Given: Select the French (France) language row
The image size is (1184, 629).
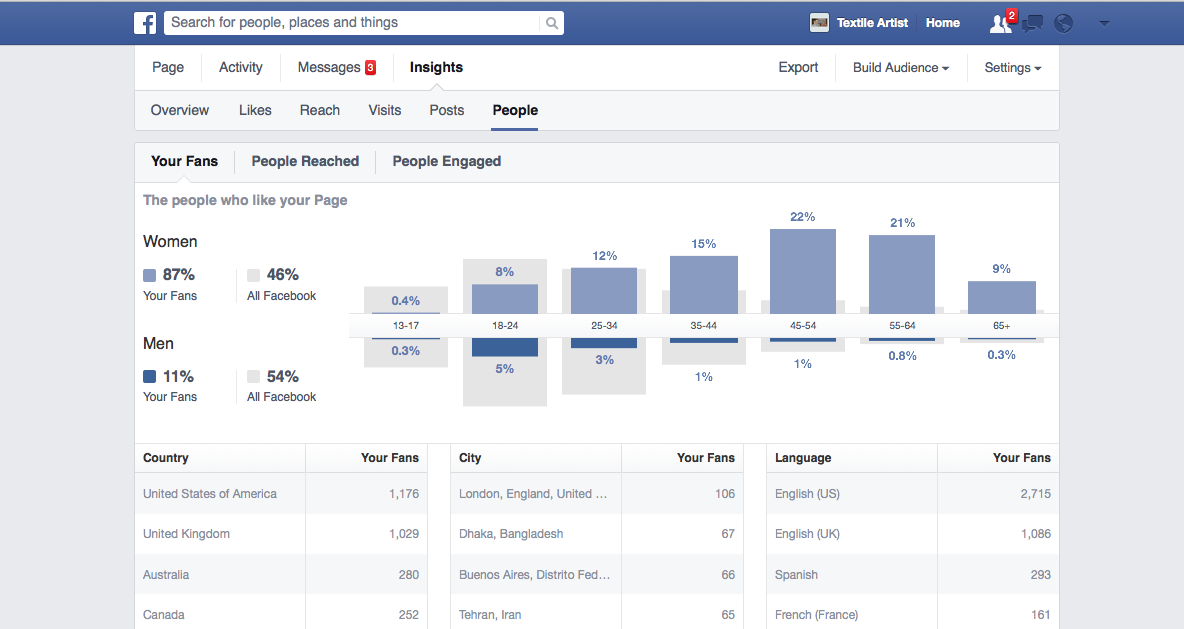Looking at the screenshot, I should pyautogui.click(x=913, y=614).
